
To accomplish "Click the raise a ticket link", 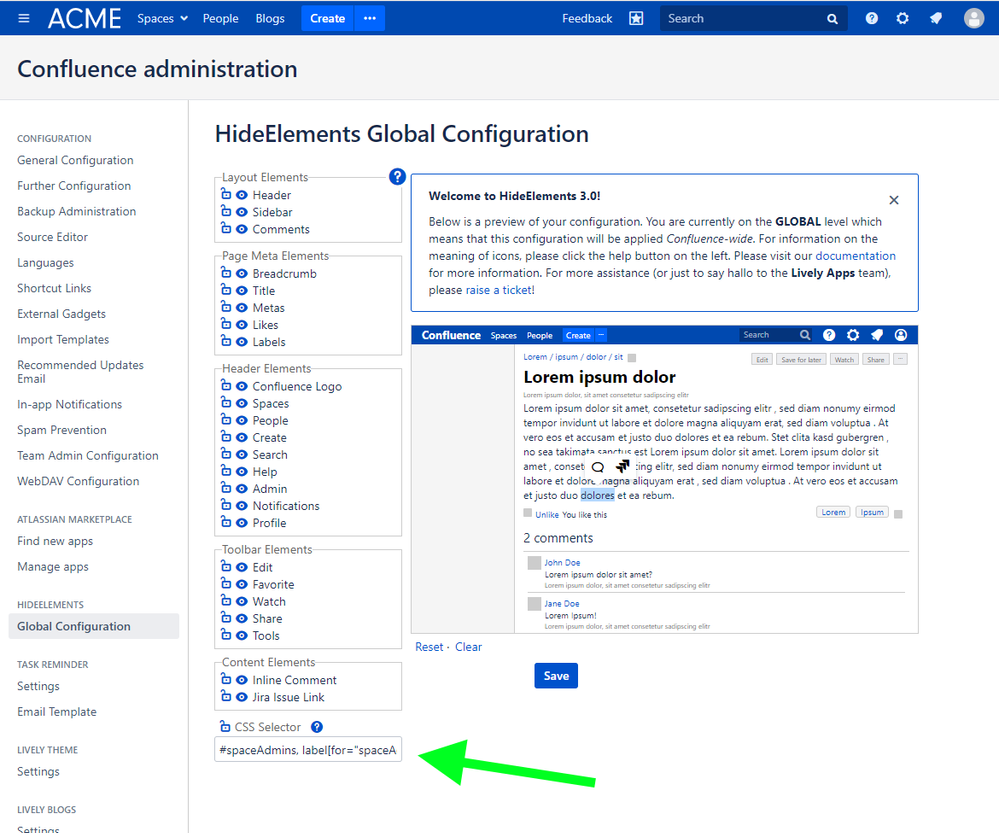I will point(499,290).
